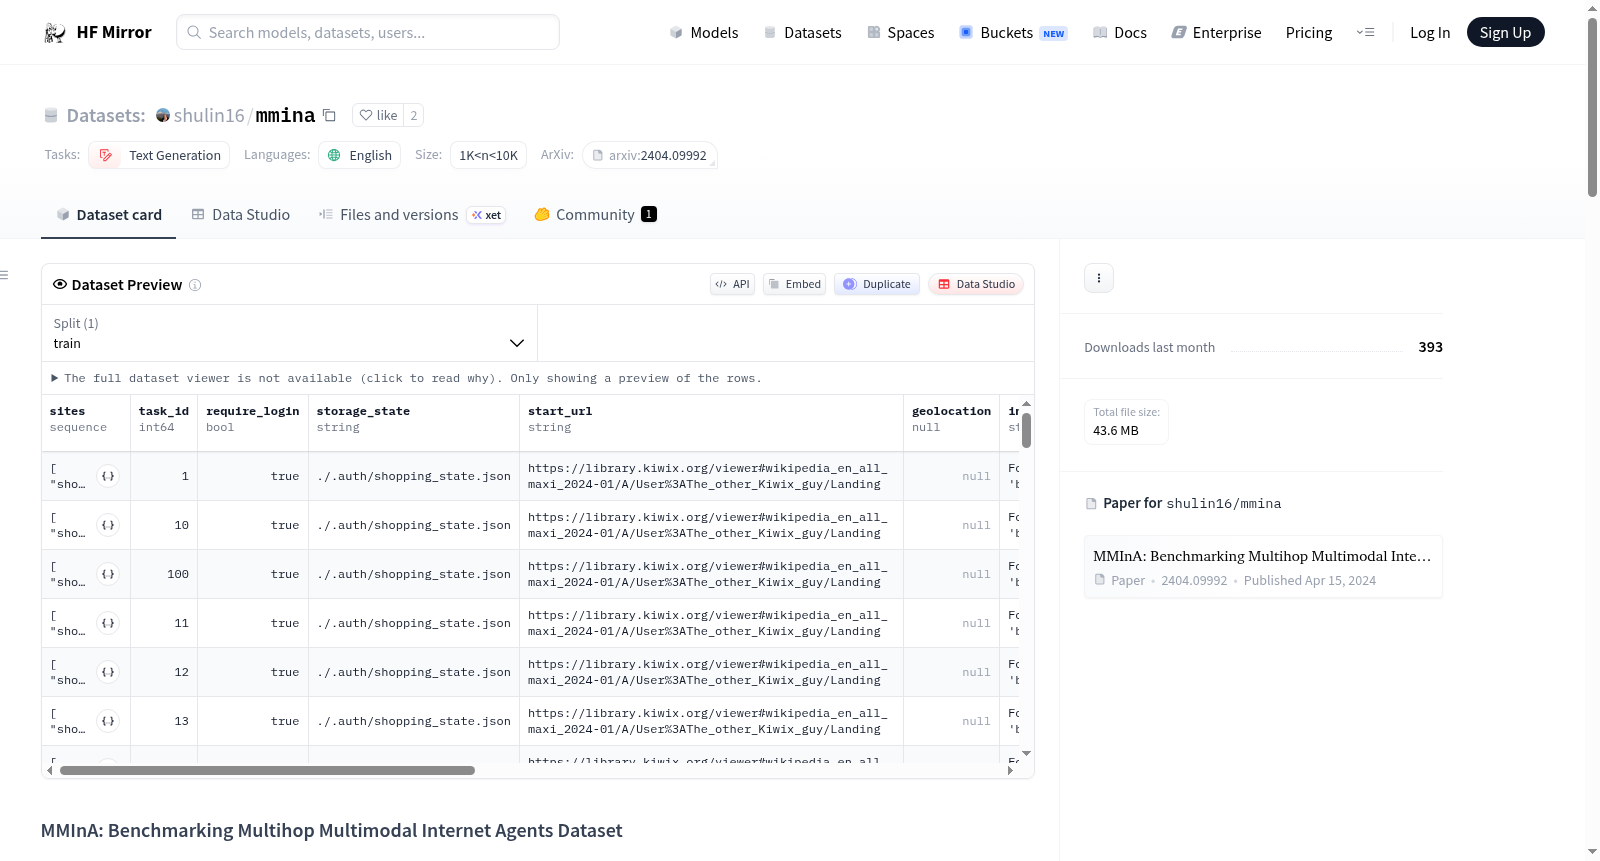Click the page's vertical scrollbar thumb
Screen dimensions: 1600x861
(x=1592, y=105)
